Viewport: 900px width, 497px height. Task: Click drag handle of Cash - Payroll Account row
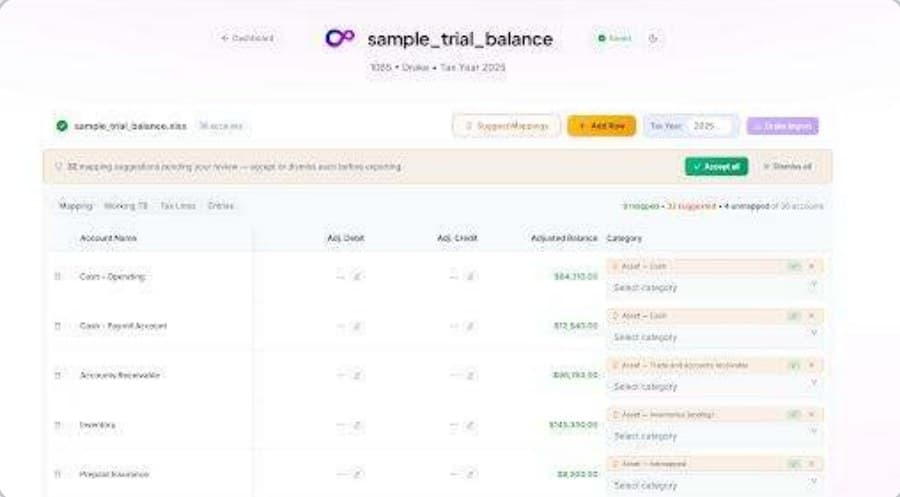(x=57, y=326)
